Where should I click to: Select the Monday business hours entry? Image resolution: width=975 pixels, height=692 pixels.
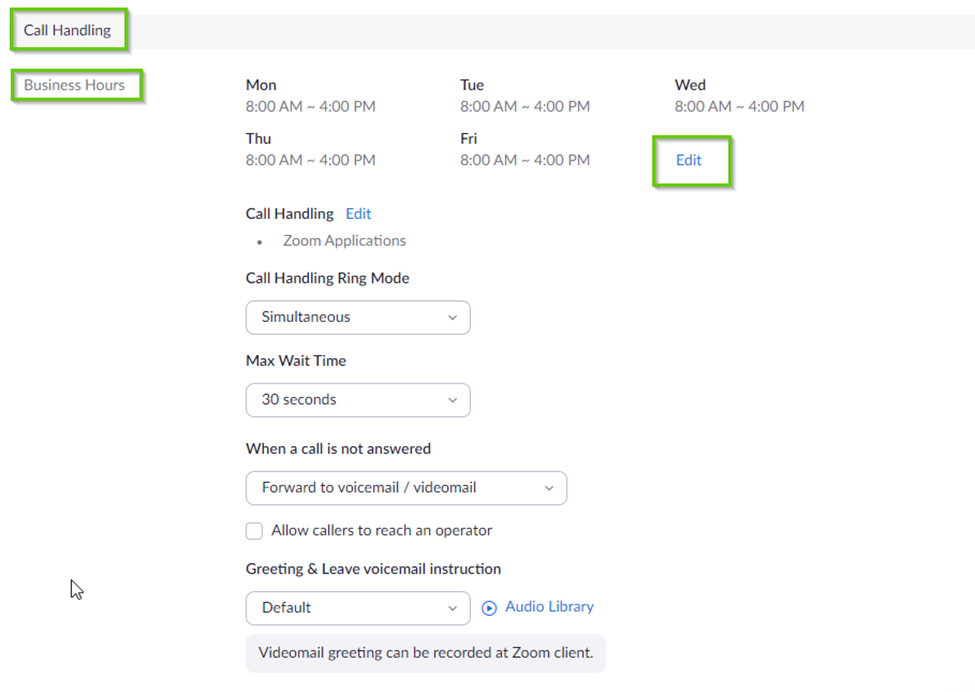point(310,96)
